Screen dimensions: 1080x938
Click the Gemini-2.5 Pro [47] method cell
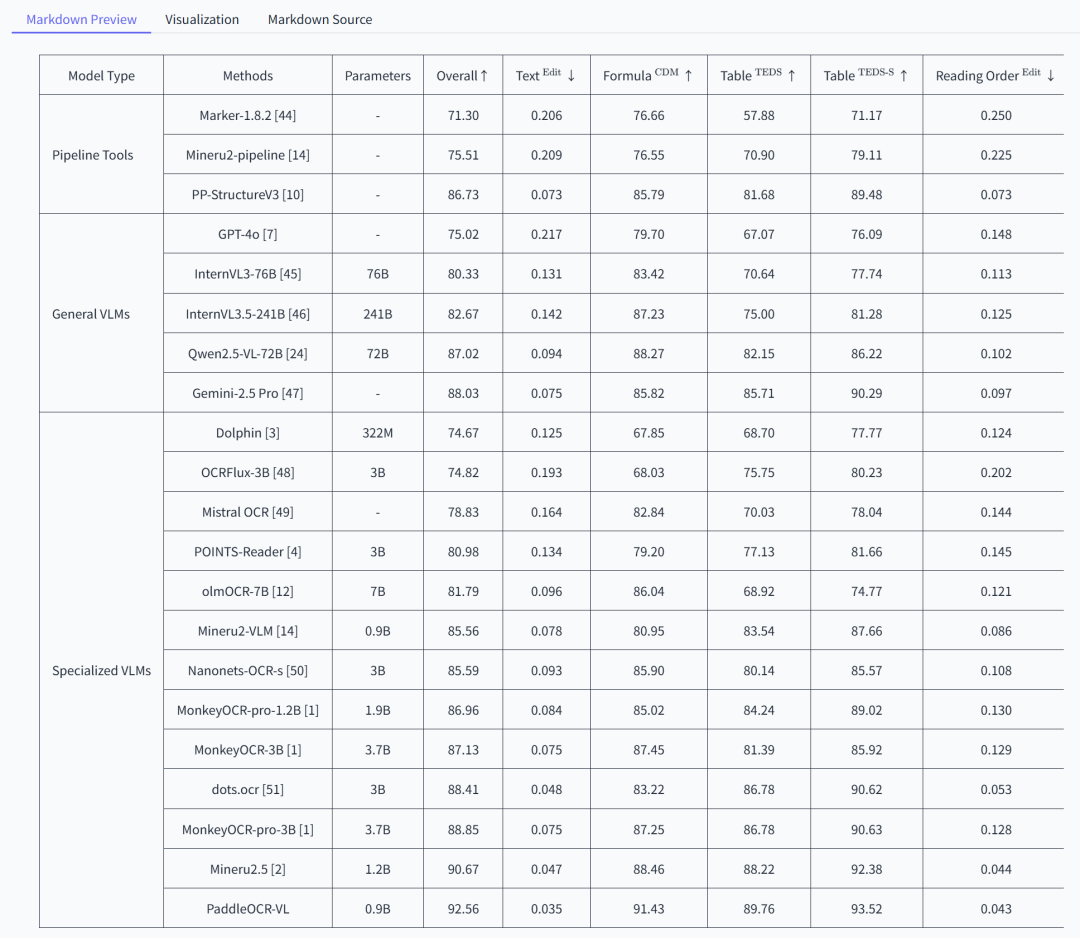tap(248, 393)
